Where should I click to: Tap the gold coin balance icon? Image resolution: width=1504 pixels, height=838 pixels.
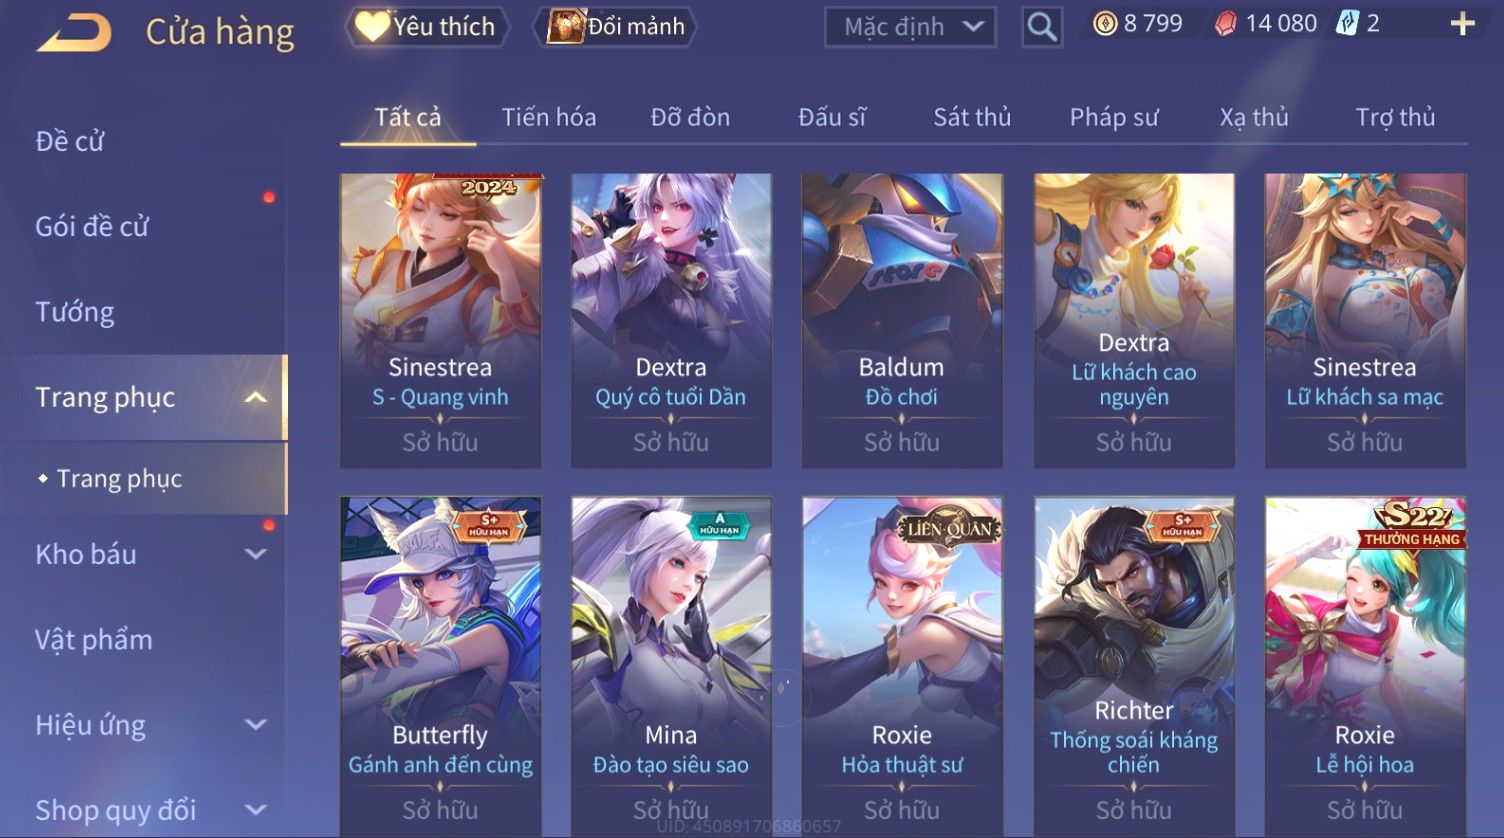coord(1105,24)
